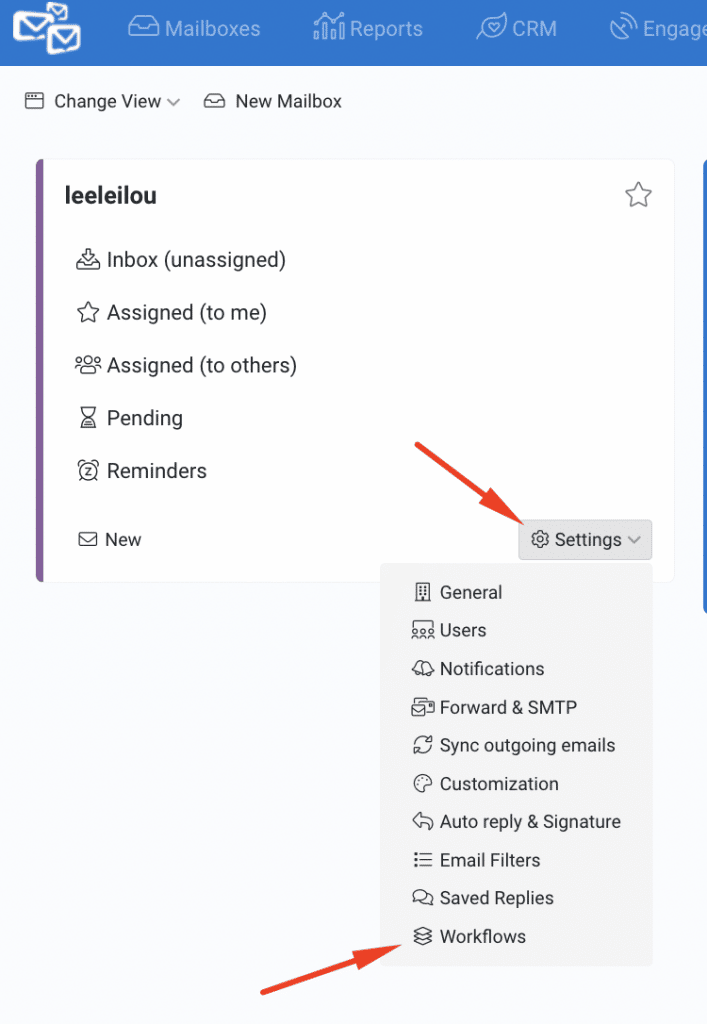
Task: Select Users from the settings menu
Action: click(x=462, y=630)
